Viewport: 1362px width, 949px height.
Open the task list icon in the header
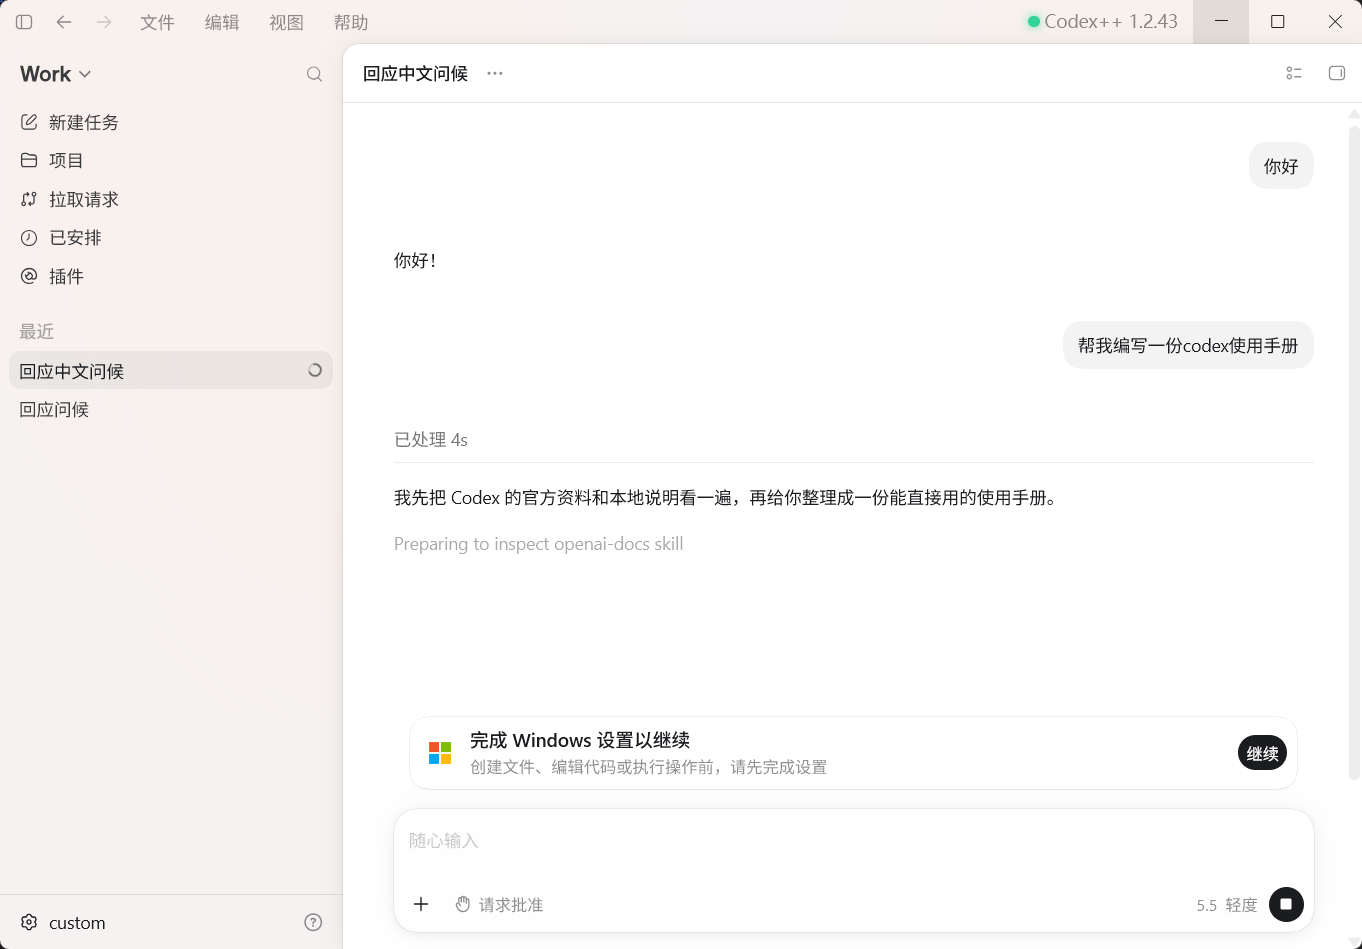(1294, 73)
